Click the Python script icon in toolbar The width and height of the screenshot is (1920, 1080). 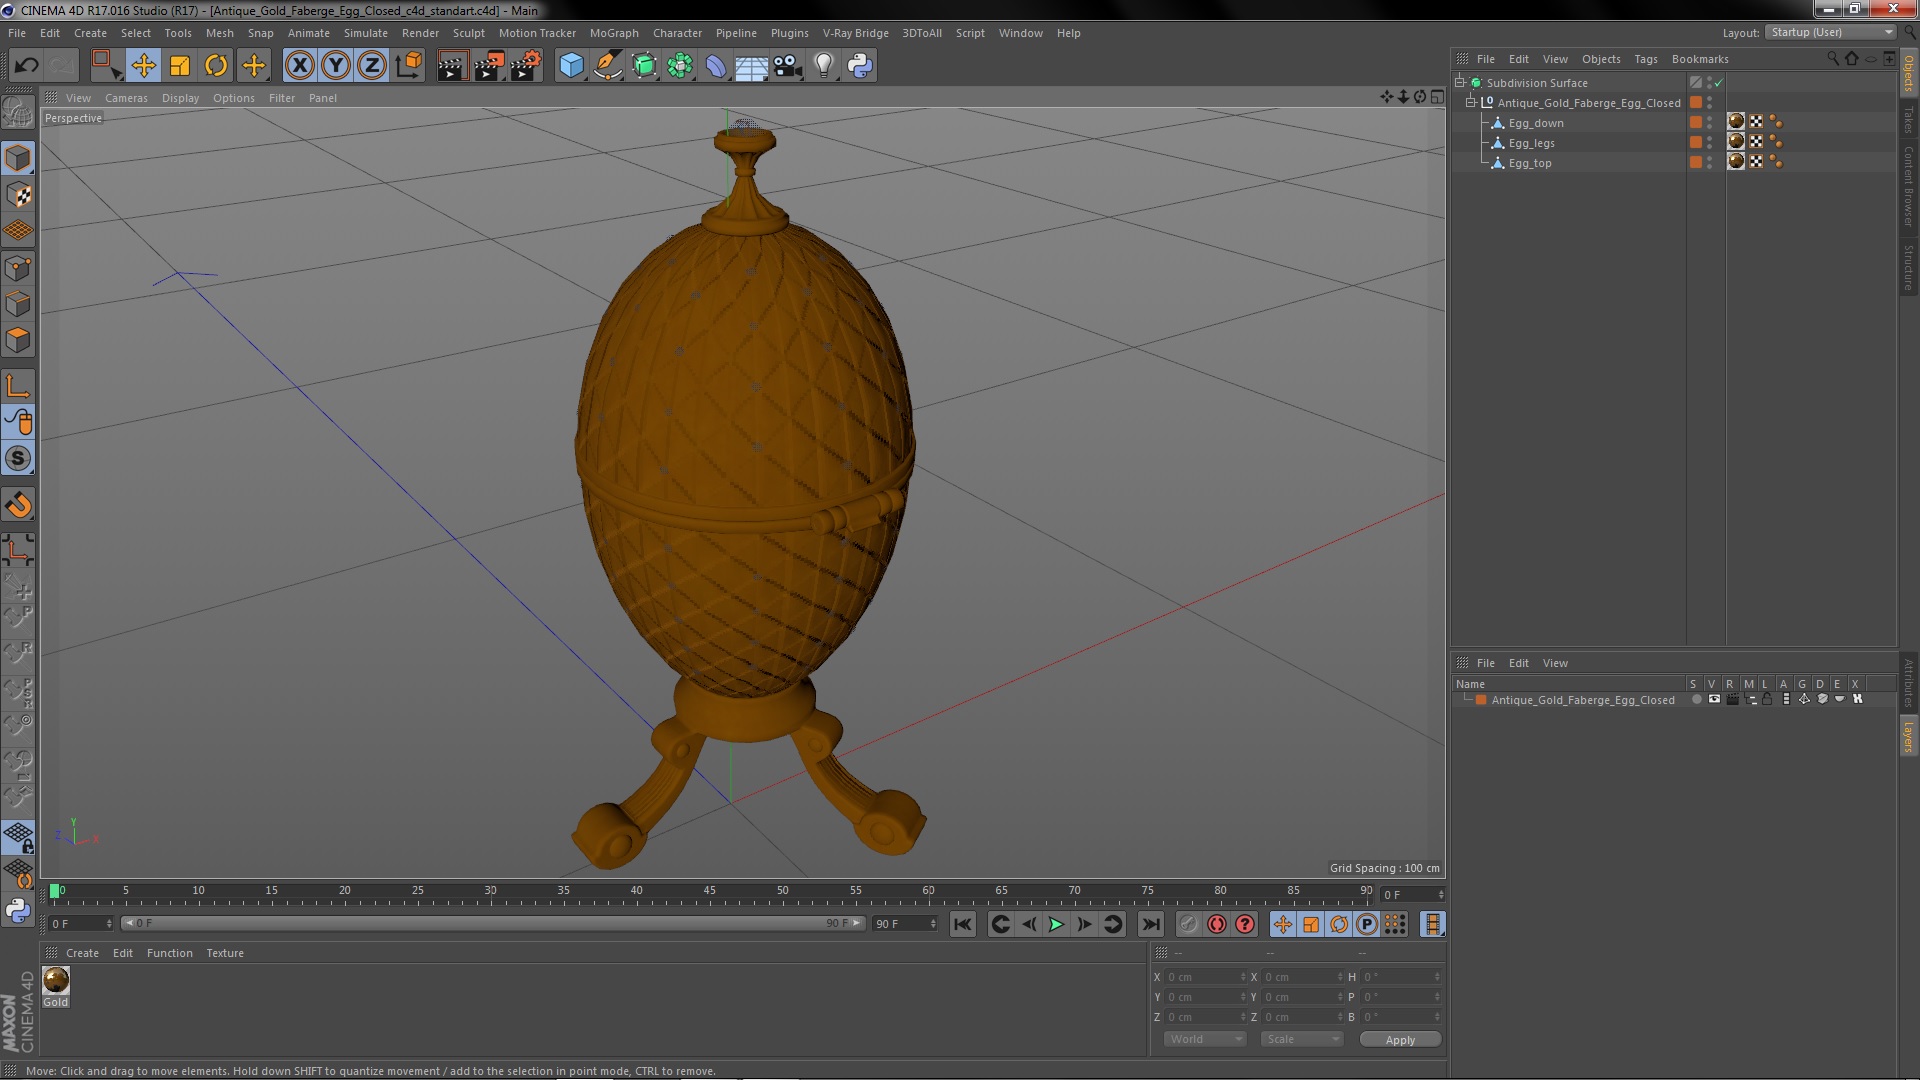click(860, 66)
